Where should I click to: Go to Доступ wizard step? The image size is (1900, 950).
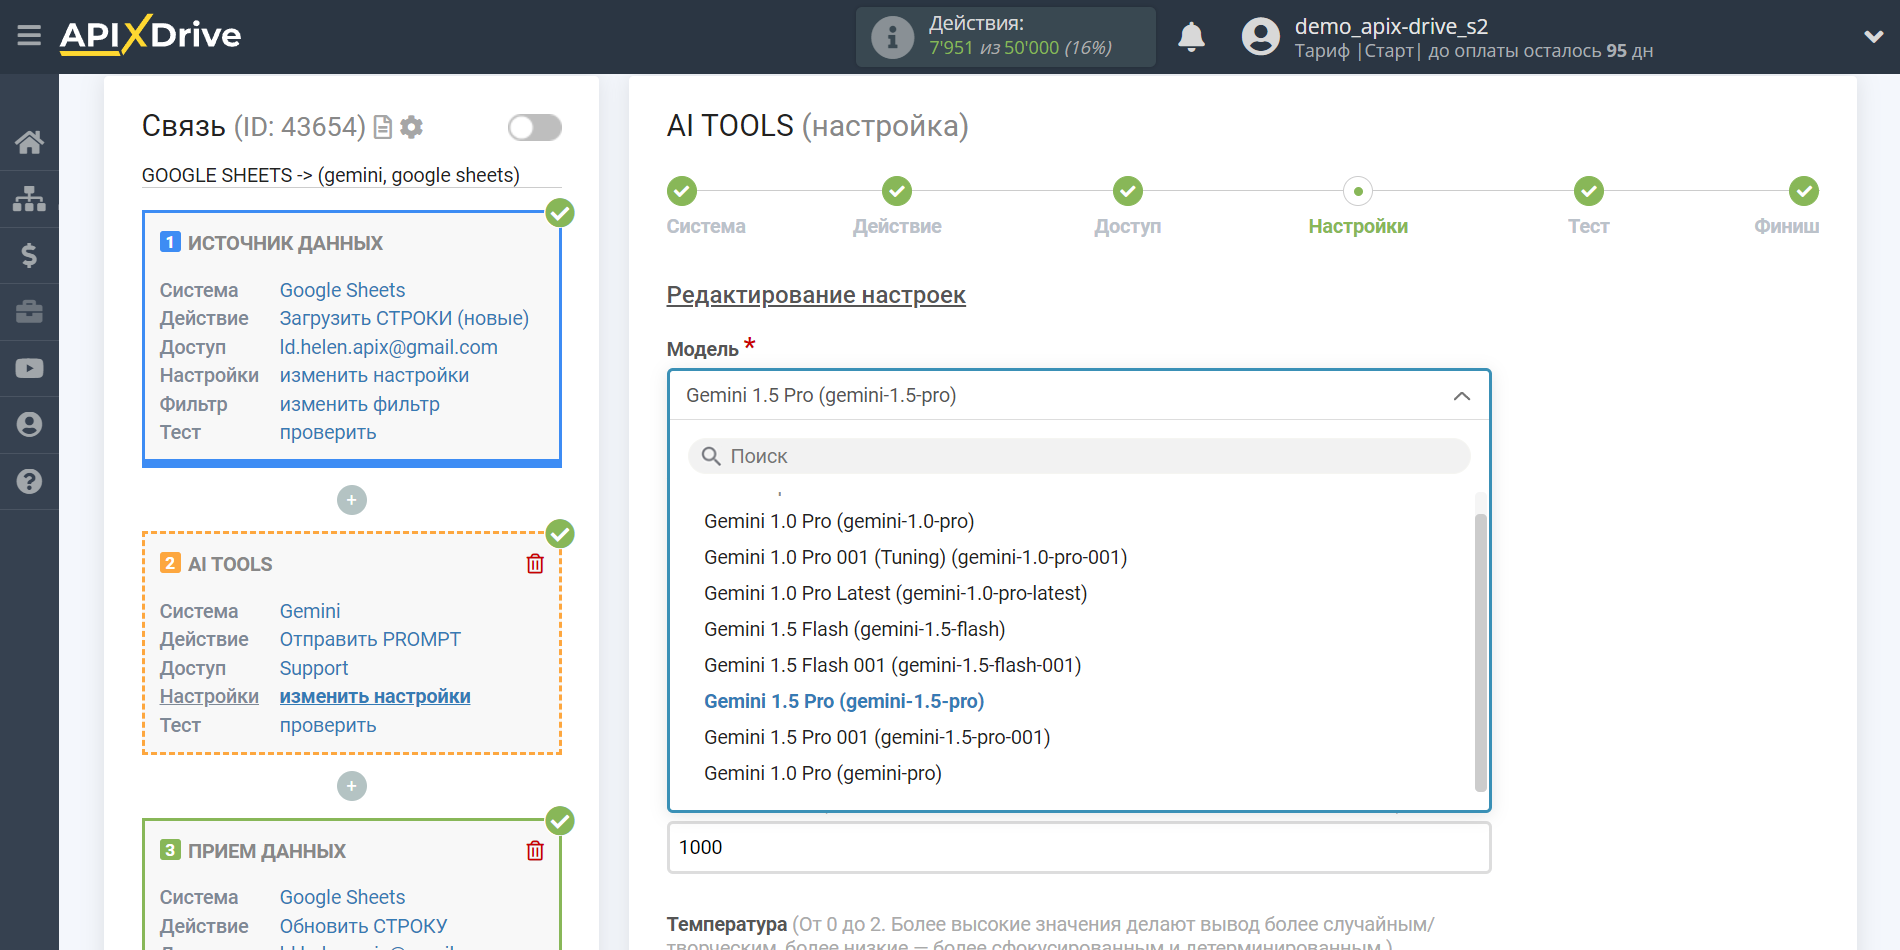(1128, 191)
